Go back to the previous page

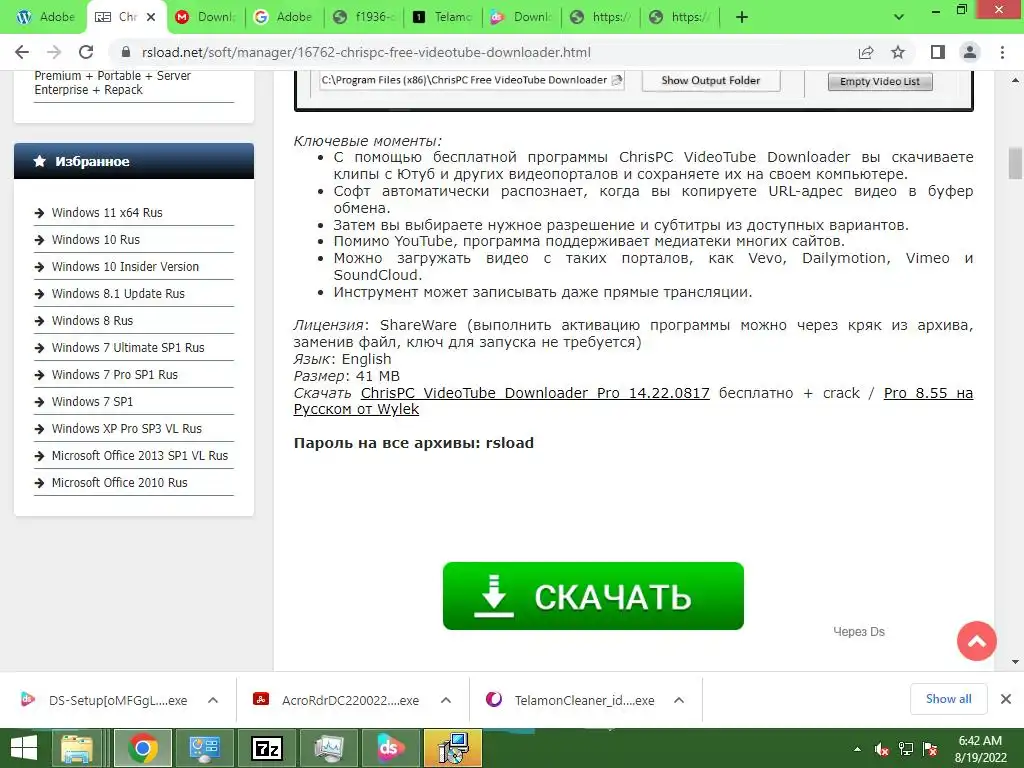[22, 52]
